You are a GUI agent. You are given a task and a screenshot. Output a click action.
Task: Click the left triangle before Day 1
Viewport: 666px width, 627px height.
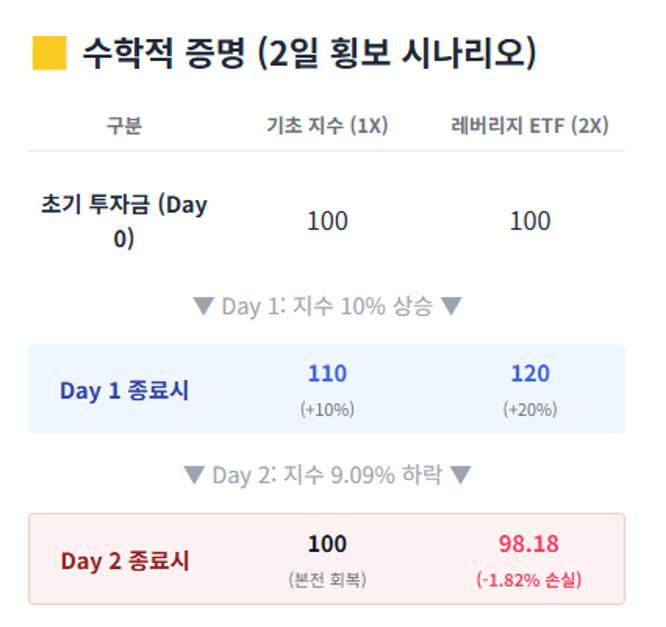coord(203,306)
